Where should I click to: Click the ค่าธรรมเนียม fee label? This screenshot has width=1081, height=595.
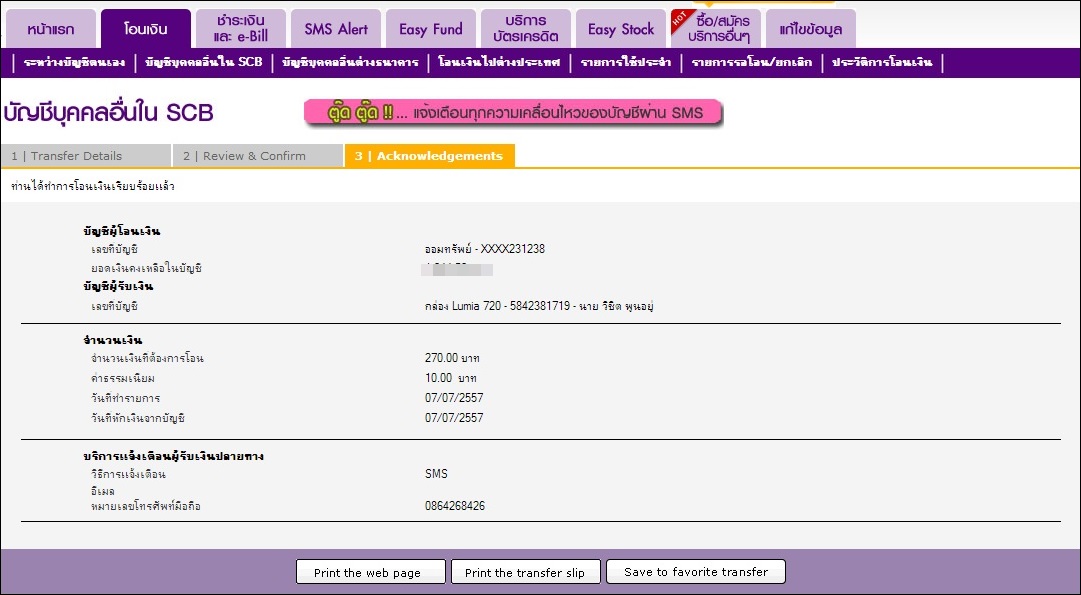coord(125,378)
